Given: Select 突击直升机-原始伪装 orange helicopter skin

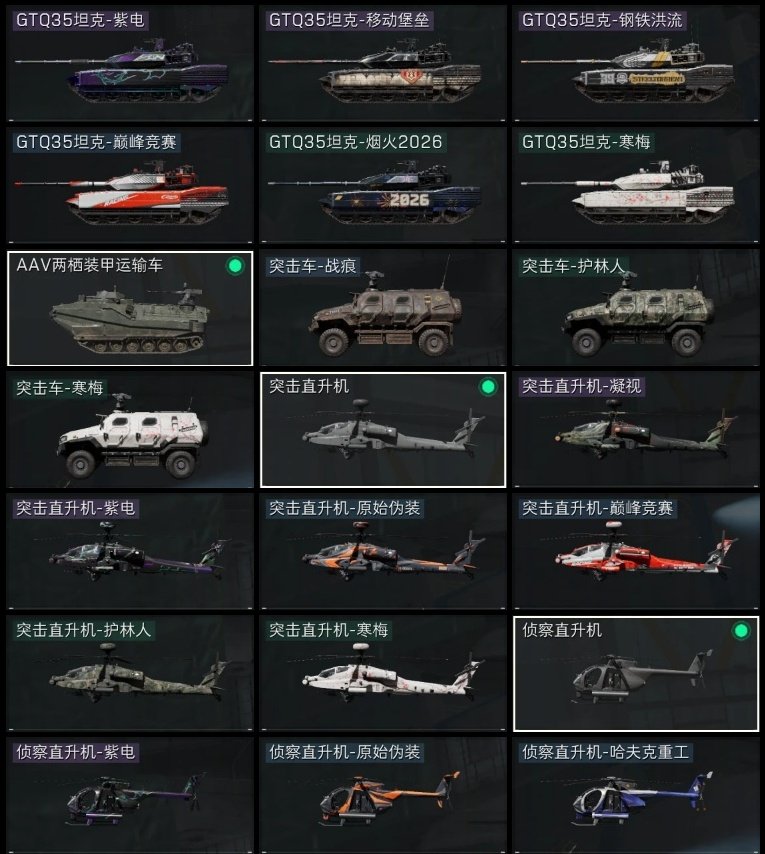Looking at the screenshot, I should point(383,552).
